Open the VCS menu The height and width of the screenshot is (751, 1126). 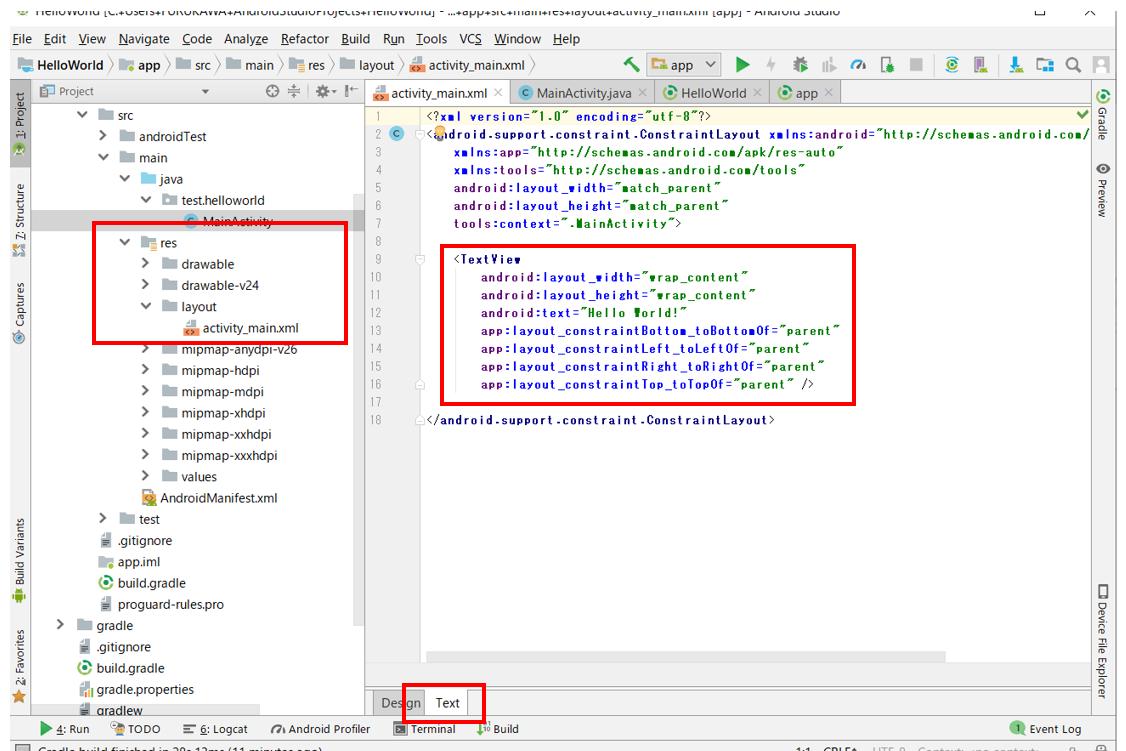[x=470, y=39]
